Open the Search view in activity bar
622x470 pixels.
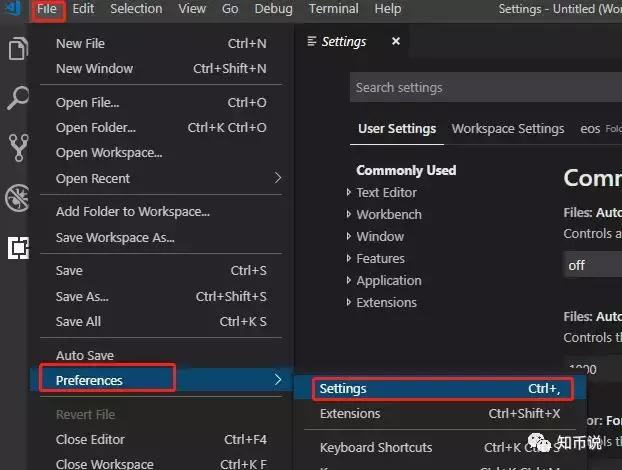pos(18,98)
